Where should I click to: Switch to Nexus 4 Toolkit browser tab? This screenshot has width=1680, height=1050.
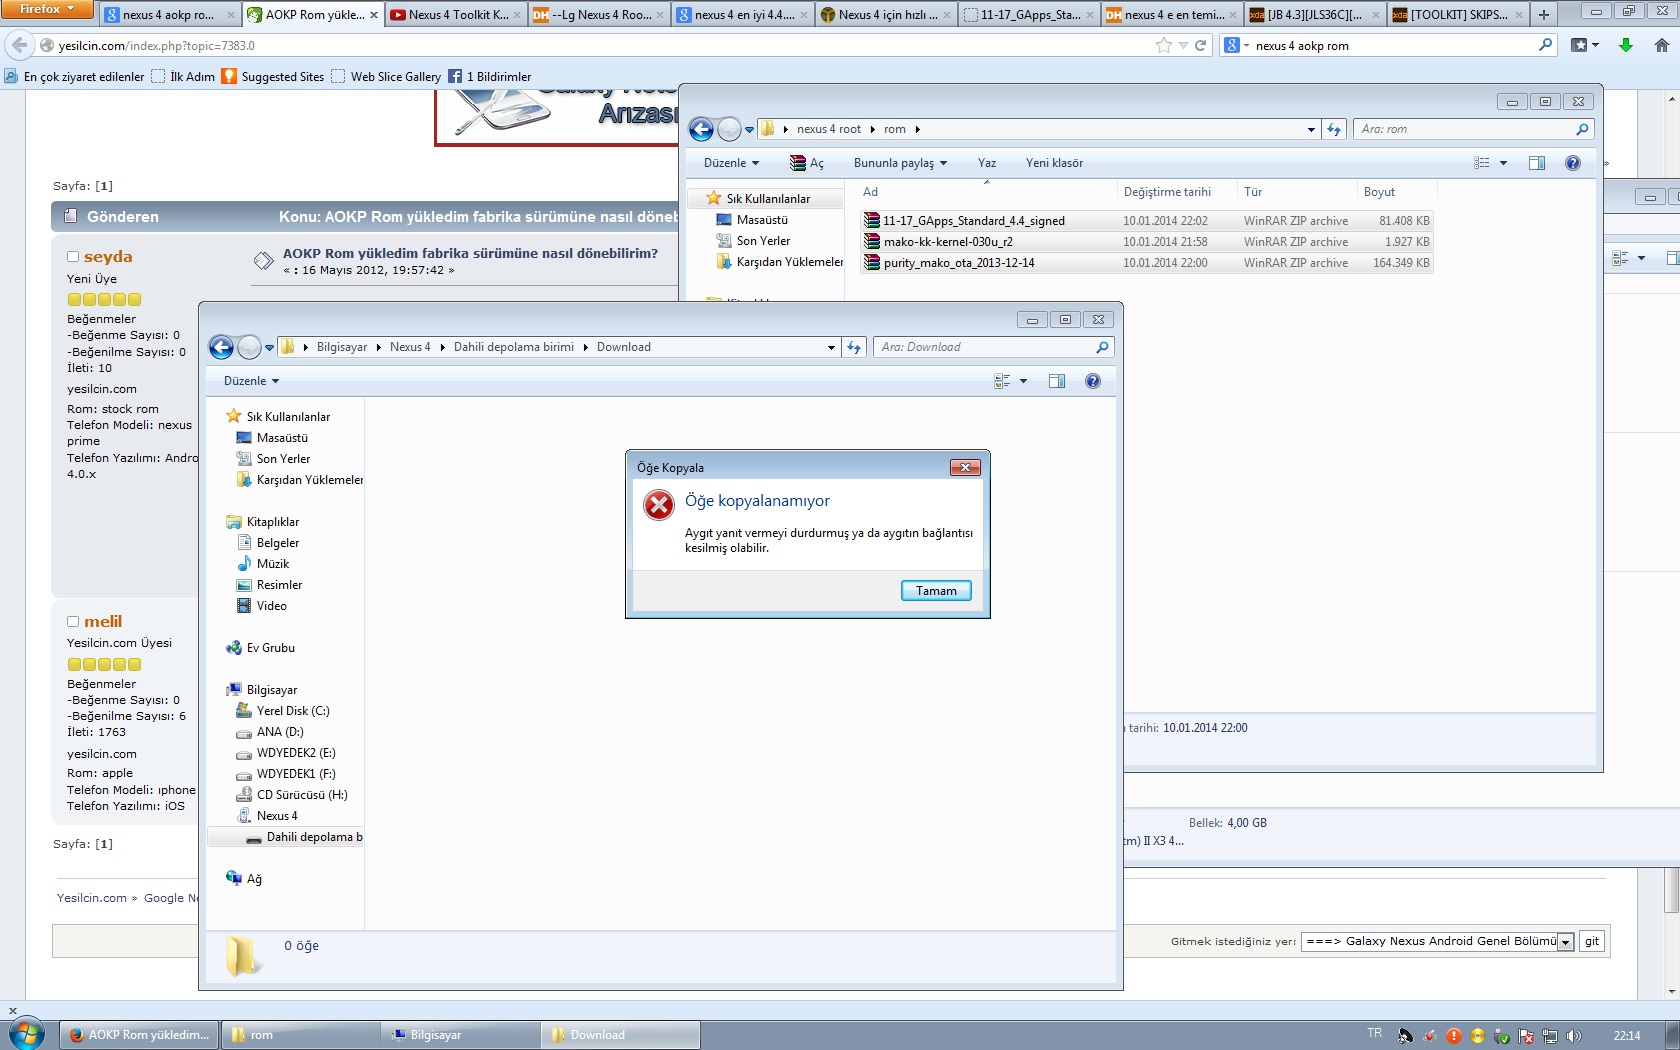point(455,14)
